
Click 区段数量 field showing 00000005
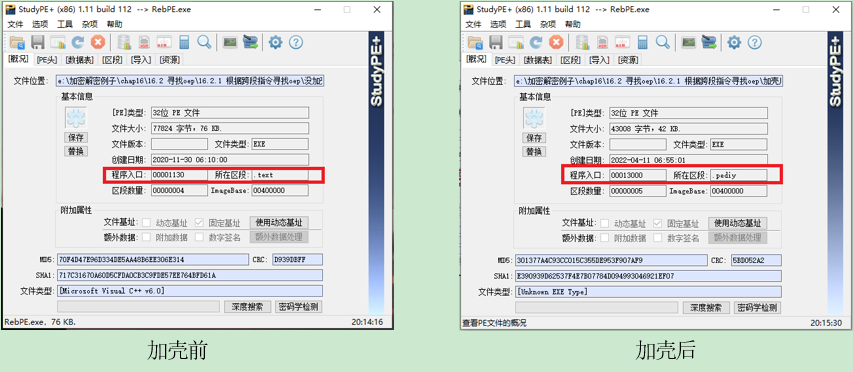638,191
